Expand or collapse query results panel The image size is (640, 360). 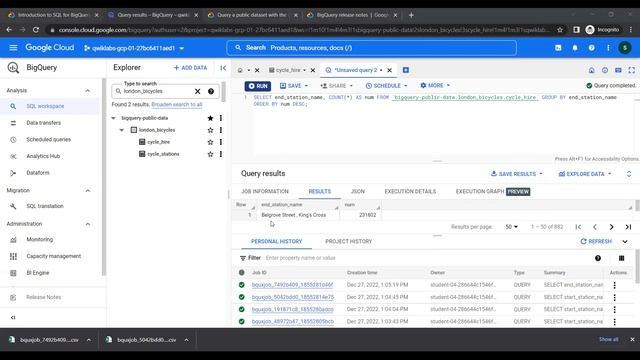pos(629,174)
